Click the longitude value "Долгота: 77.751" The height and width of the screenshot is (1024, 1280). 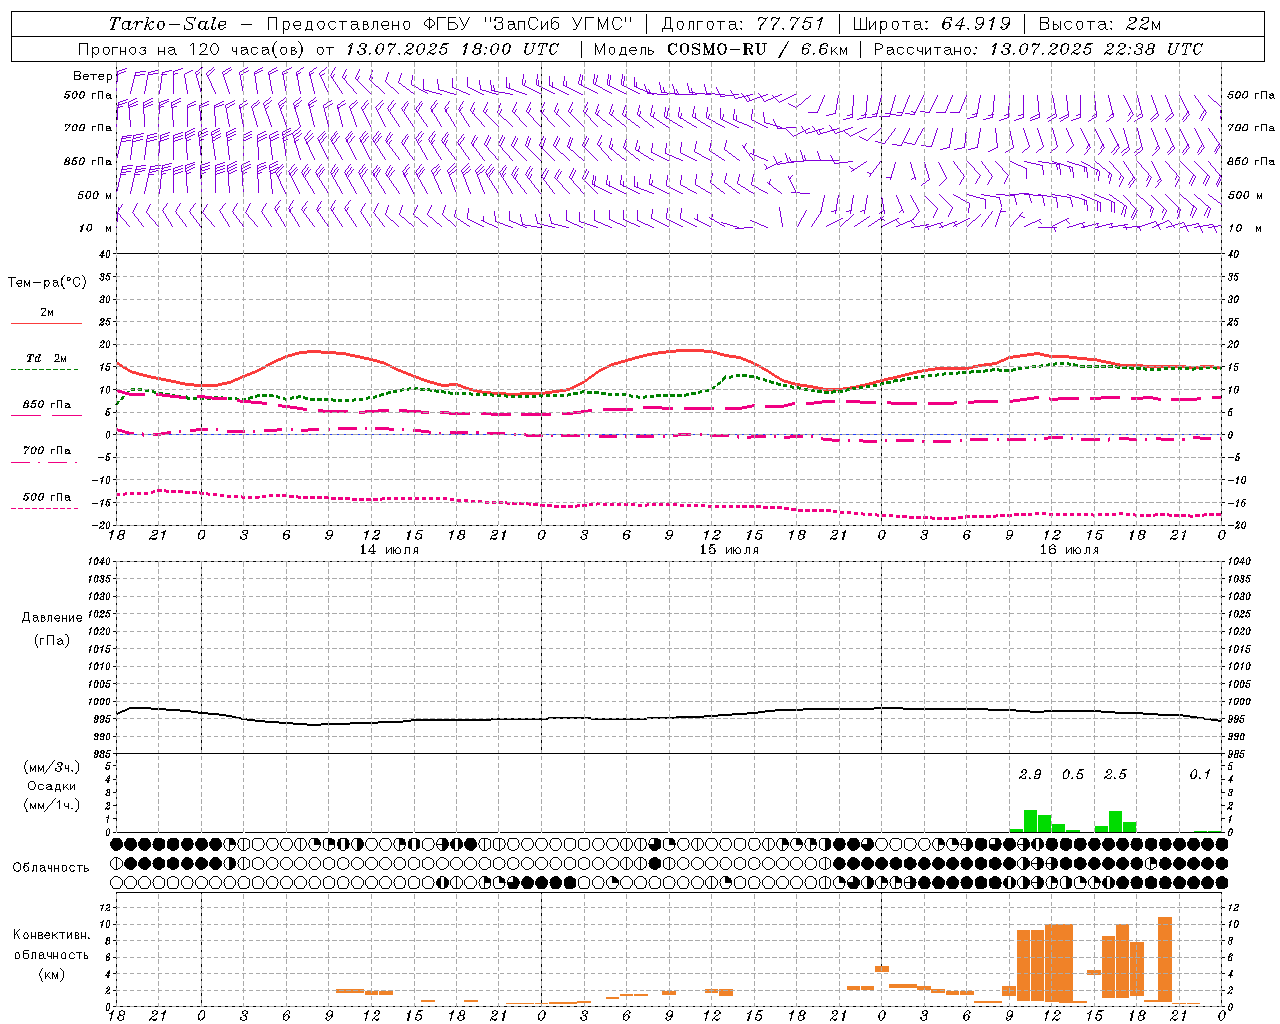tap(743, 24)
